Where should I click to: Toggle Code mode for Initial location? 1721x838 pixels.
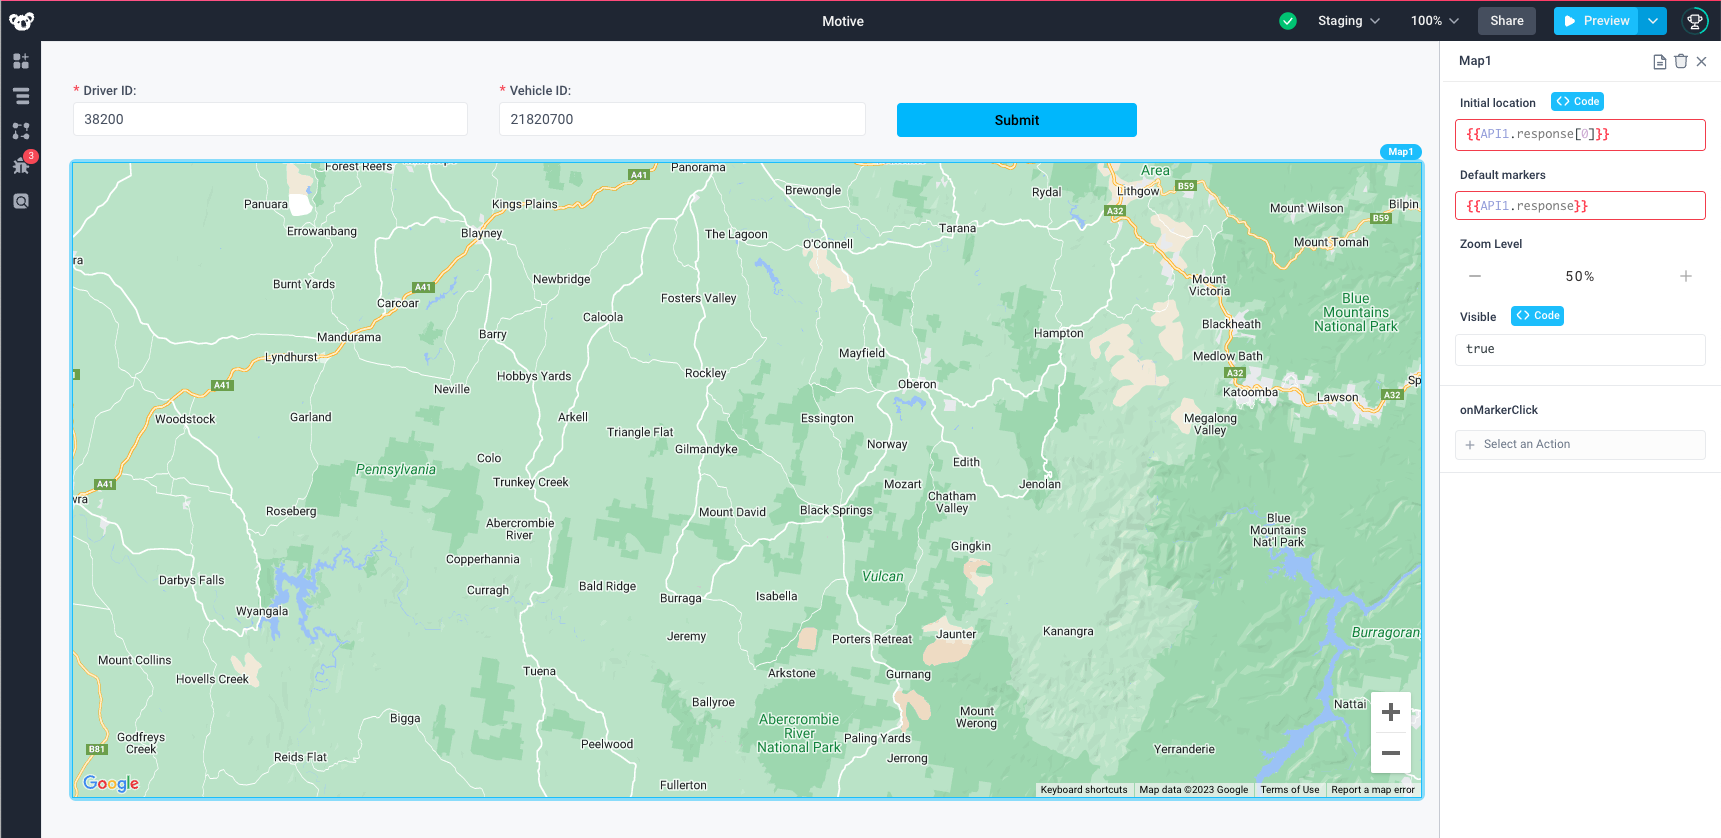click(x=1577, y=102)
